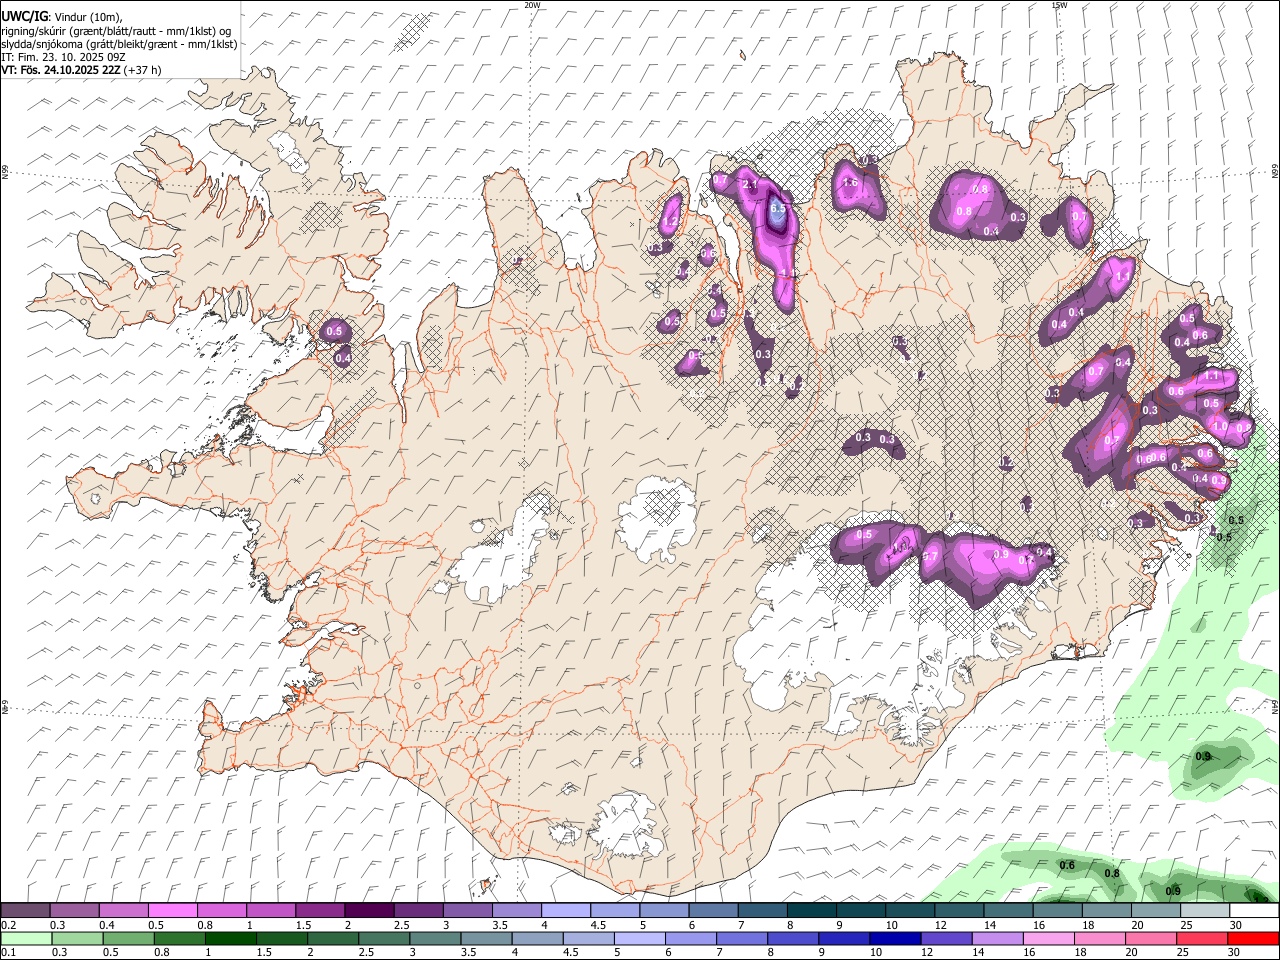Click upper legend dark teal swatch at 8

click(x=811, y=911)
